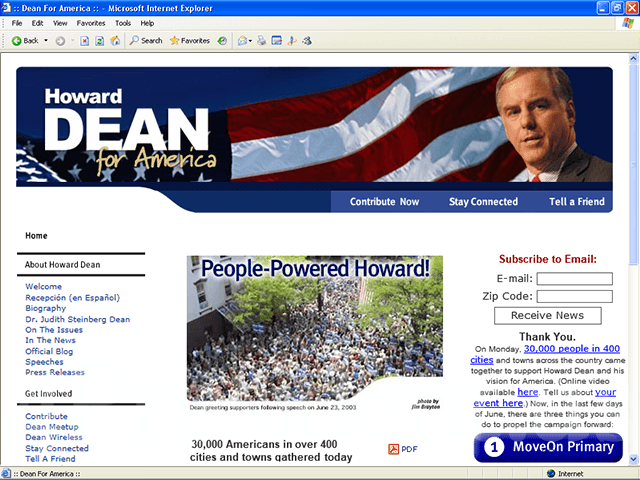Click the About Howard Dean section heading
The image size is (640, 480).
62,264
